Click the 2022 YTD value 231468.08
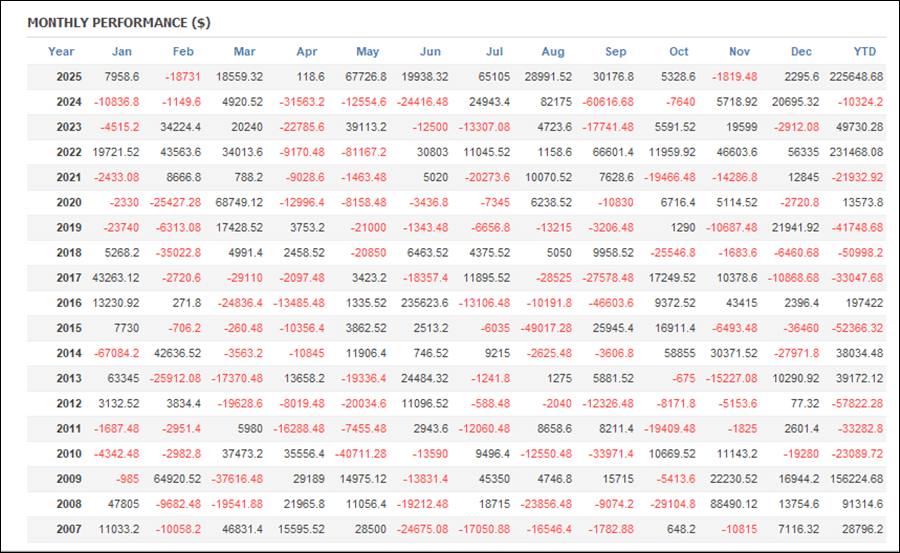The width and height of the screenshot is (900, 553). (856, 152)
